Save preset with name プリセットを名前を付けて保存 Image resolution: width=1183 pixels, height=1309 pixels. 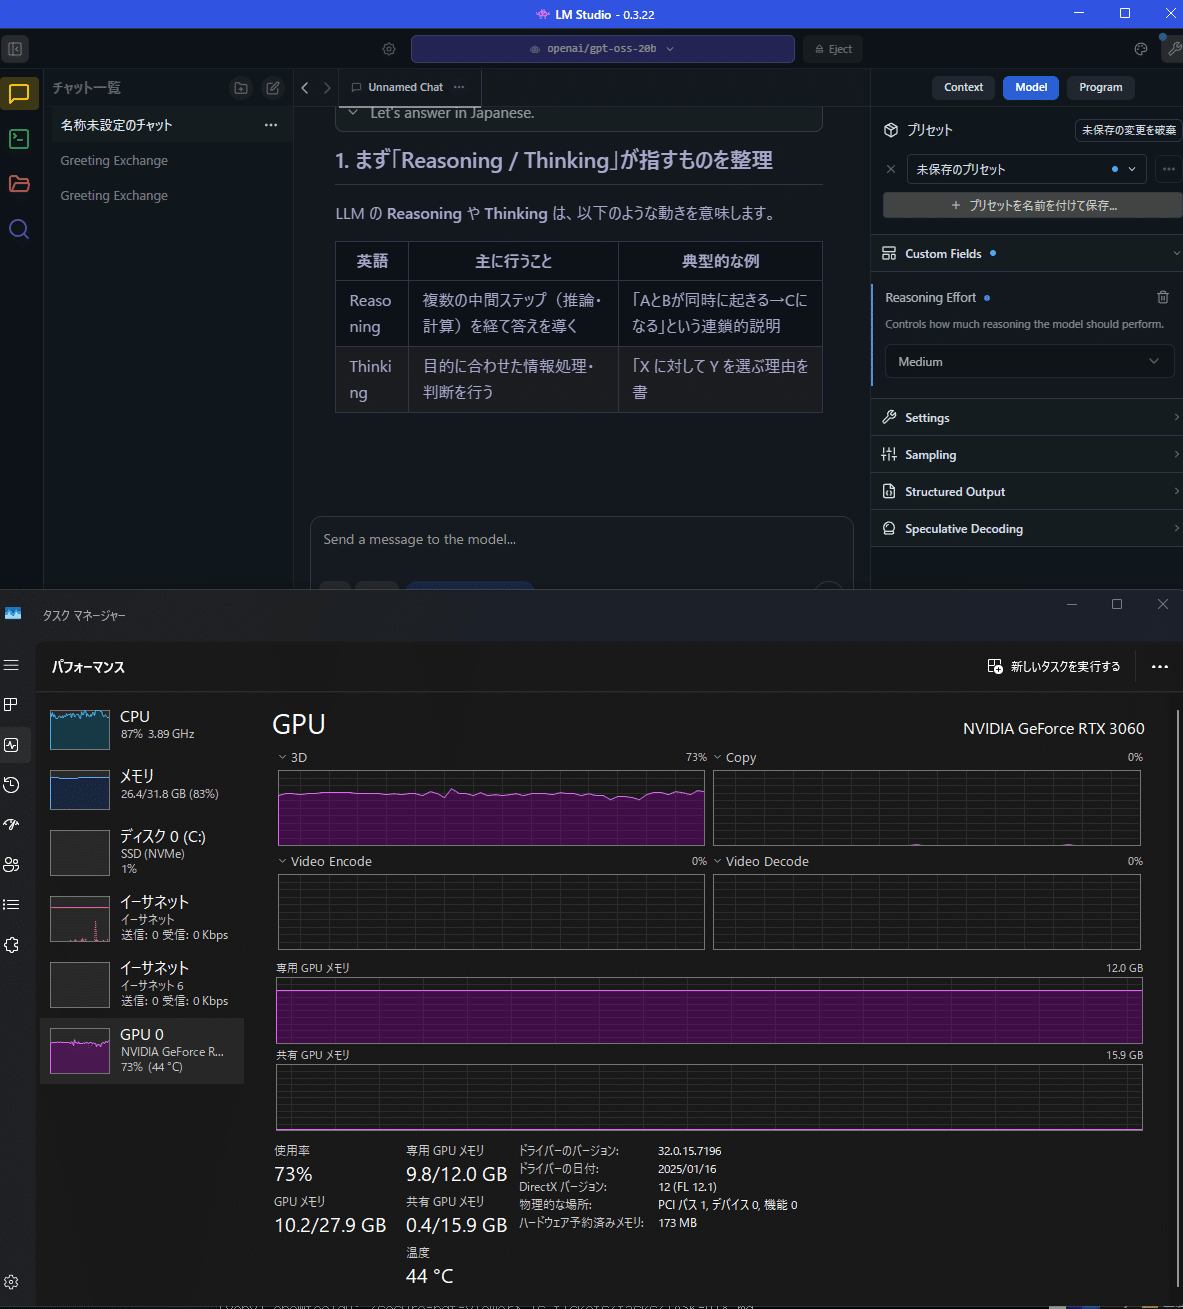(x=1032, y=205)
